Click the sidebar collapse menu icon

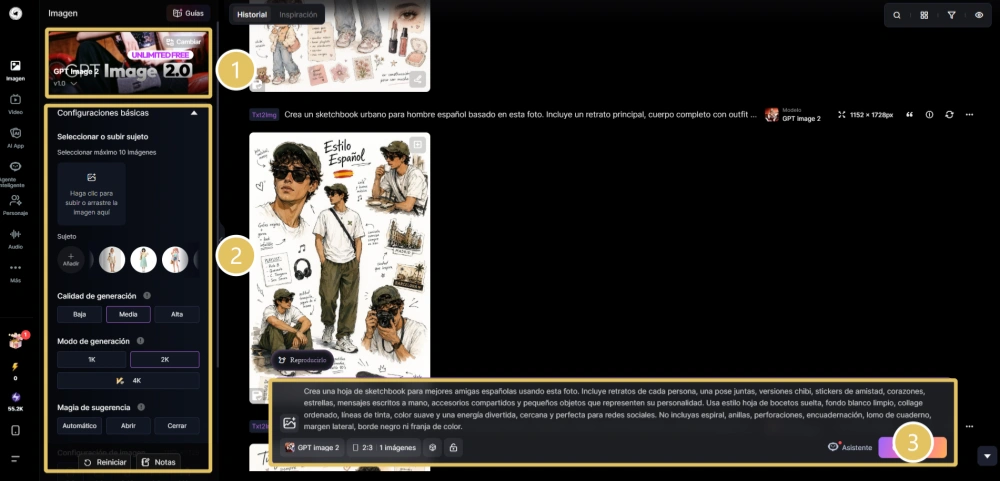pos(15,458)
